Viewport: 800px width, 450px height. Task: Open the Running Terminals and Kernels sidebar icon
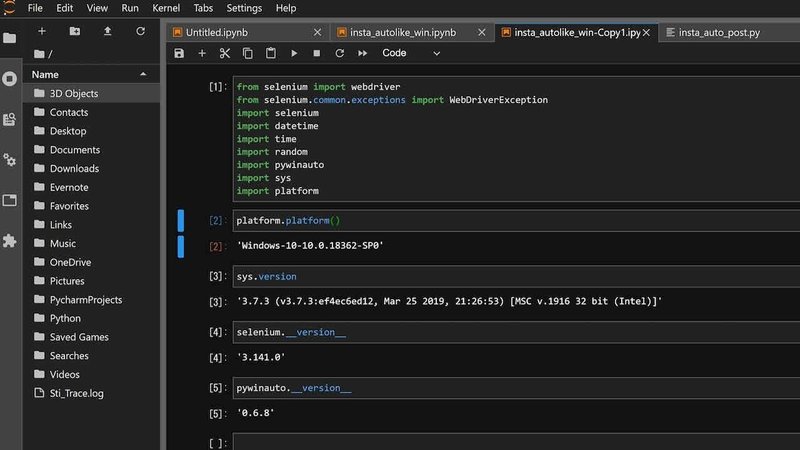10,79
